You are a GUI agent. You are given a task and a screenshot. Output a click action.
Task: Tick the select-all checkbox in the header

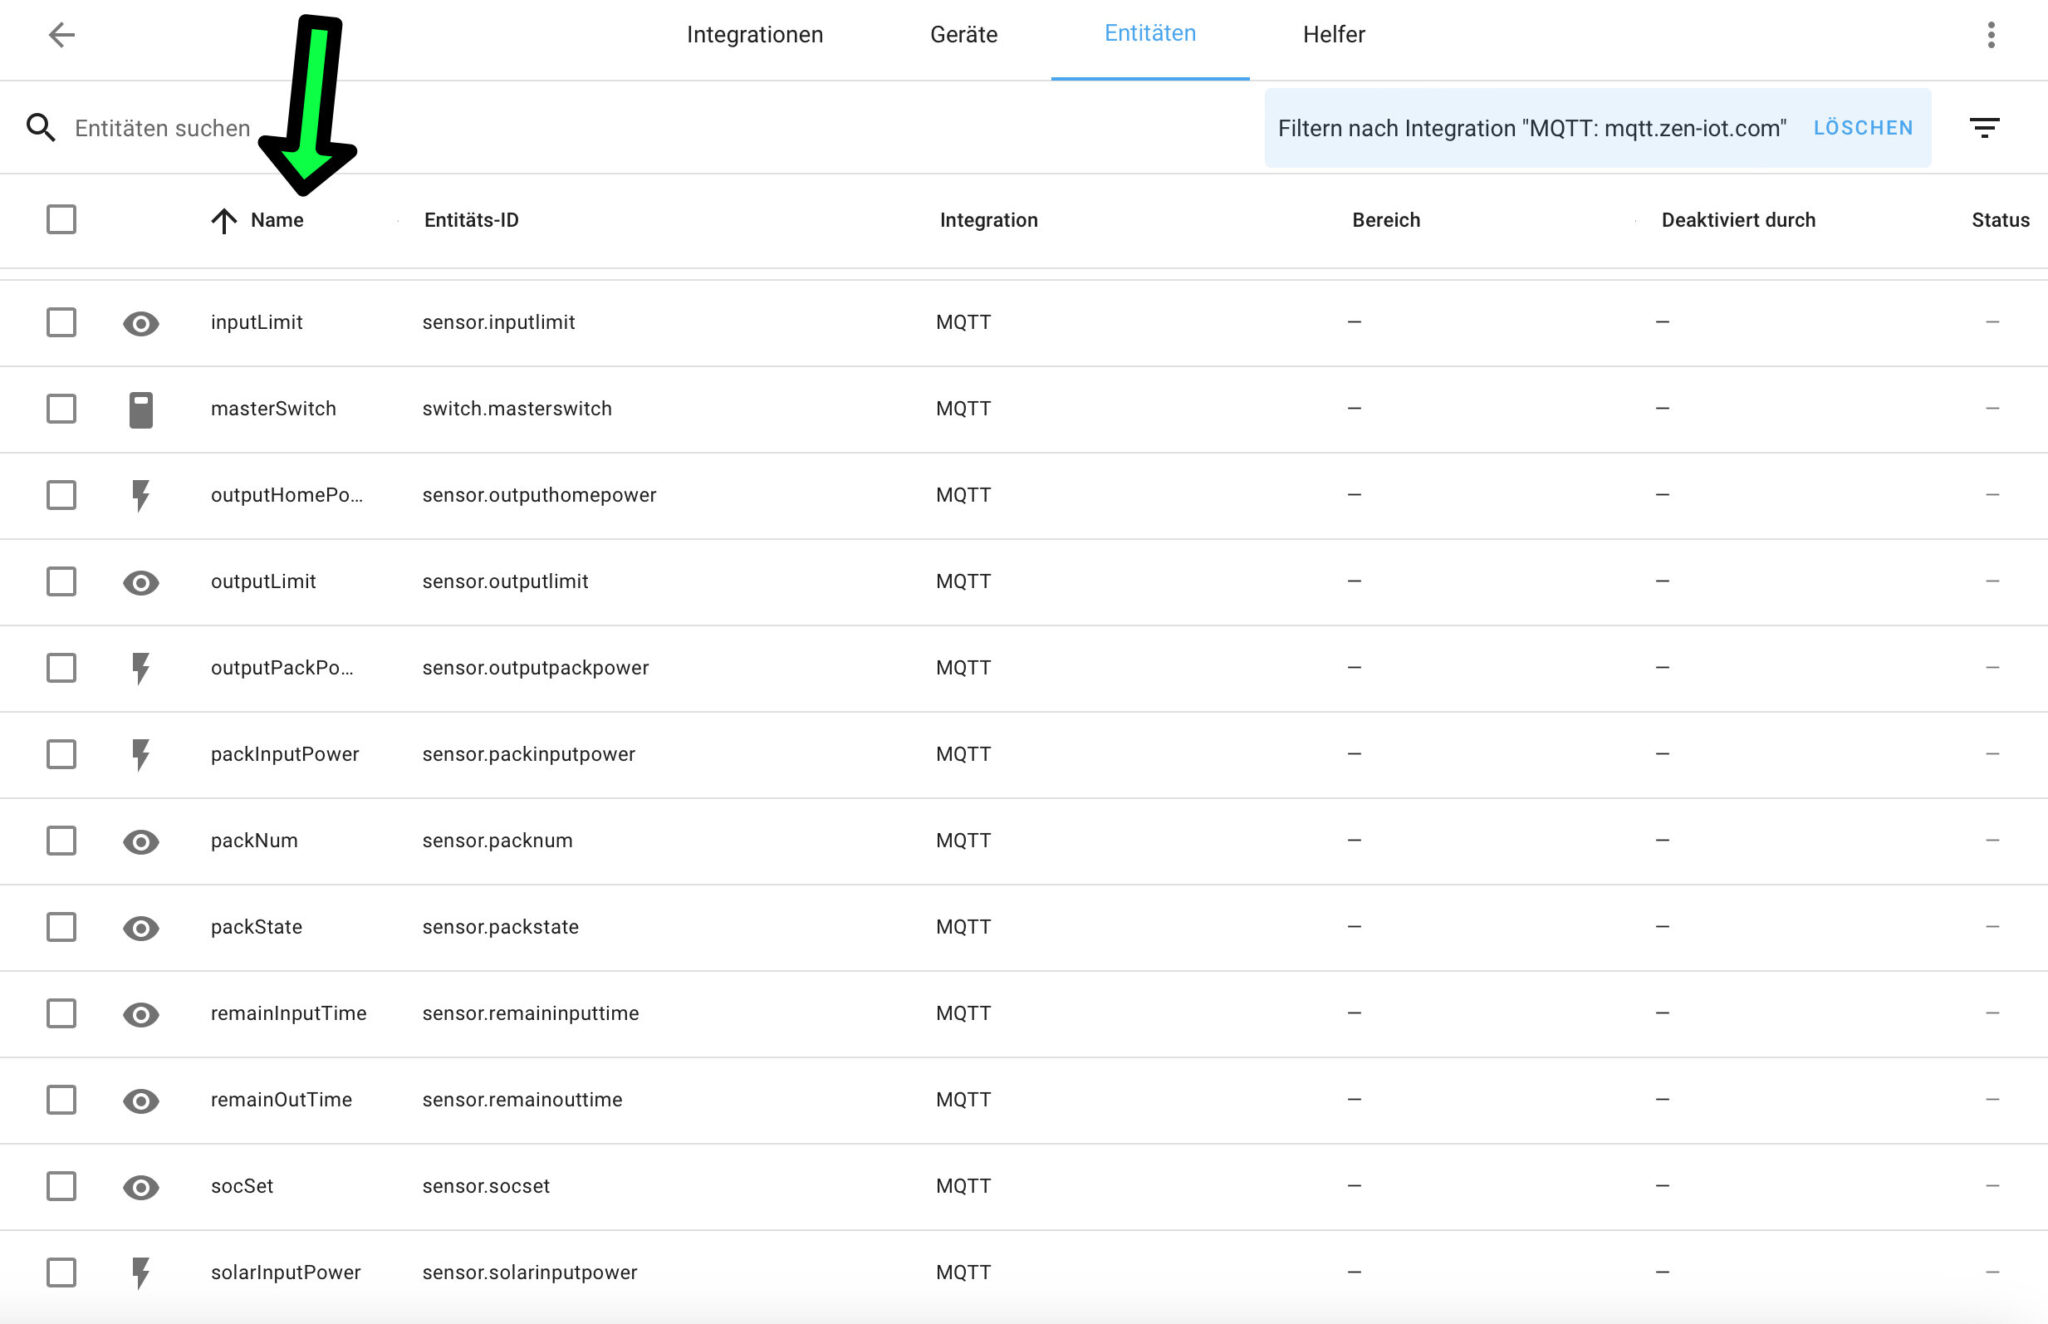[61, 220]
